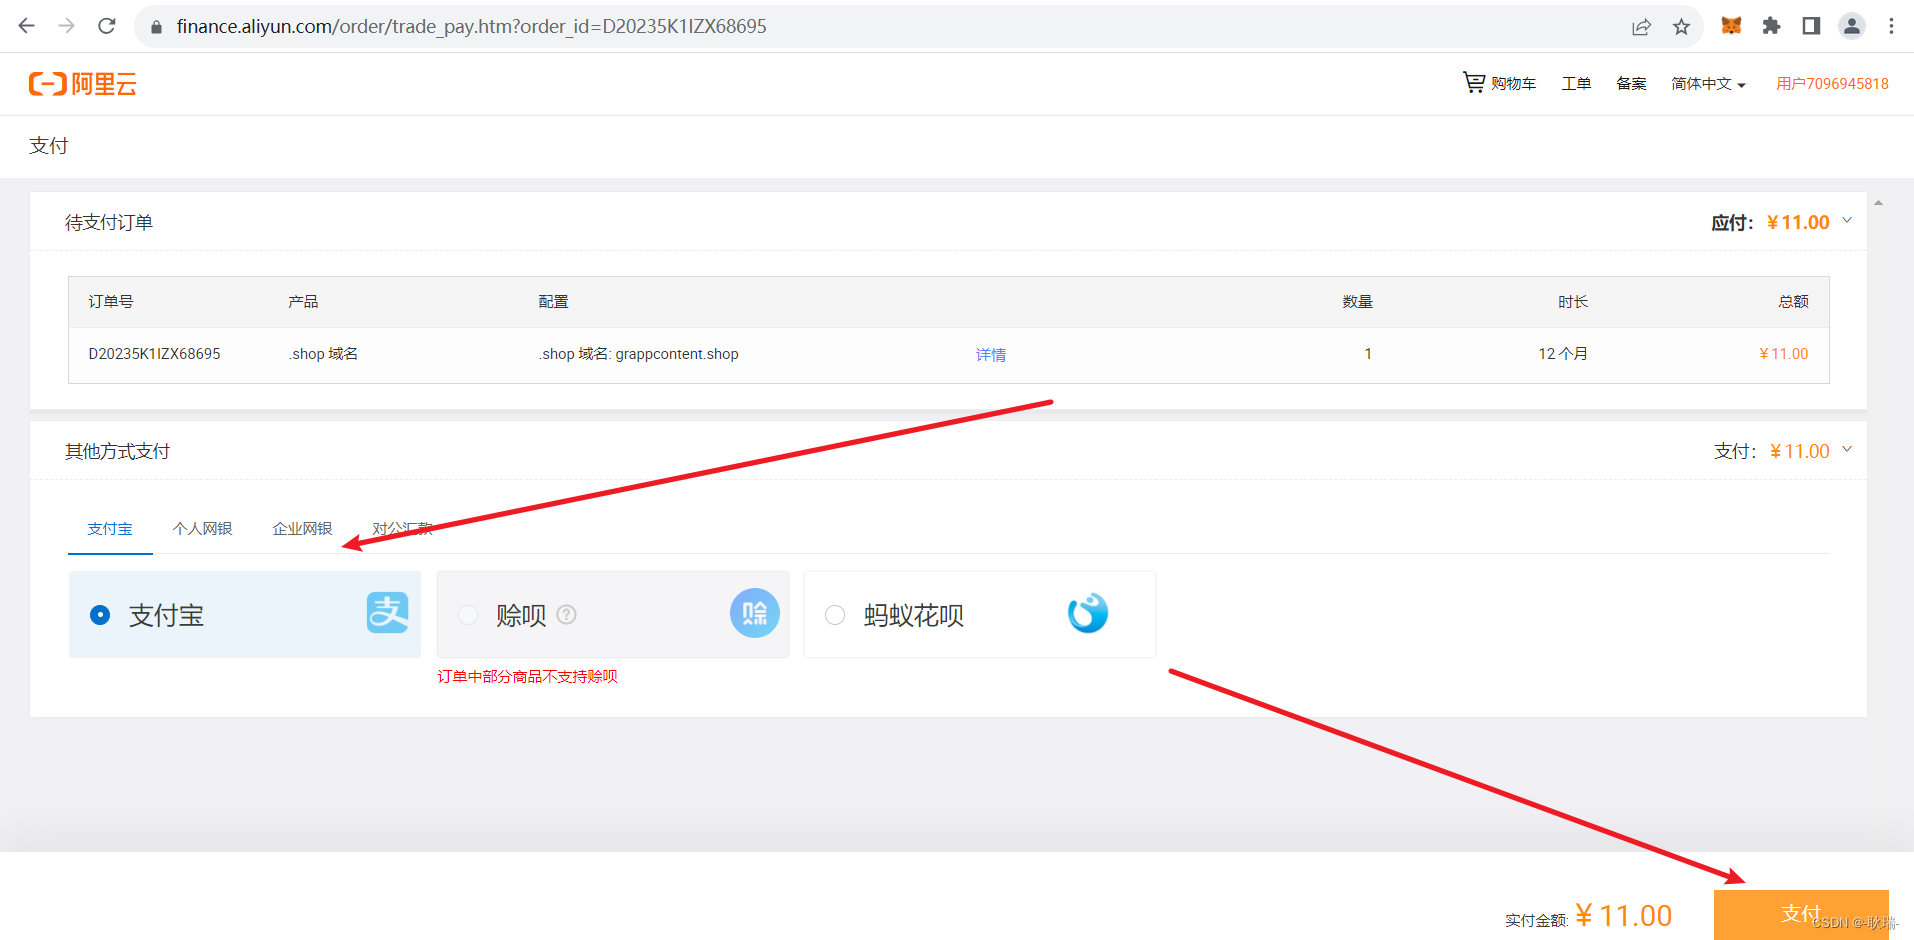Click the 用户7096945818 account link
This screenshot has width=1914, height=940.
click(x=1832, y=84)
